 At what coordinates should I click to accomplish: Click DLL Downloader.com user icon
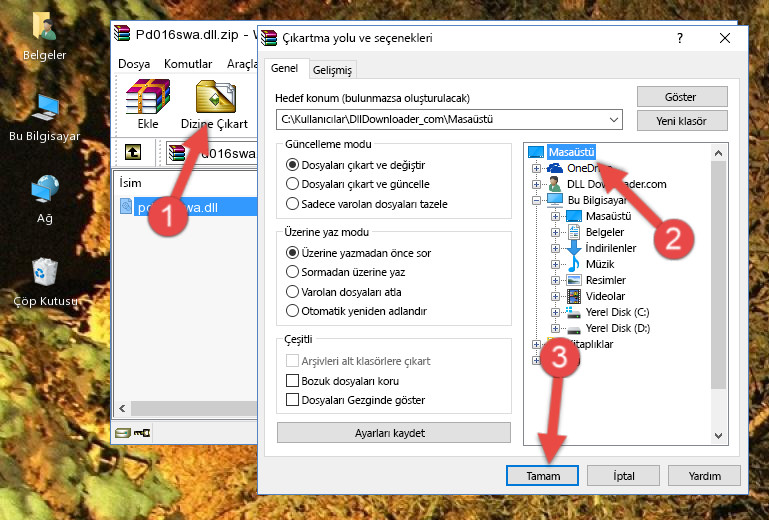(555, 184)
